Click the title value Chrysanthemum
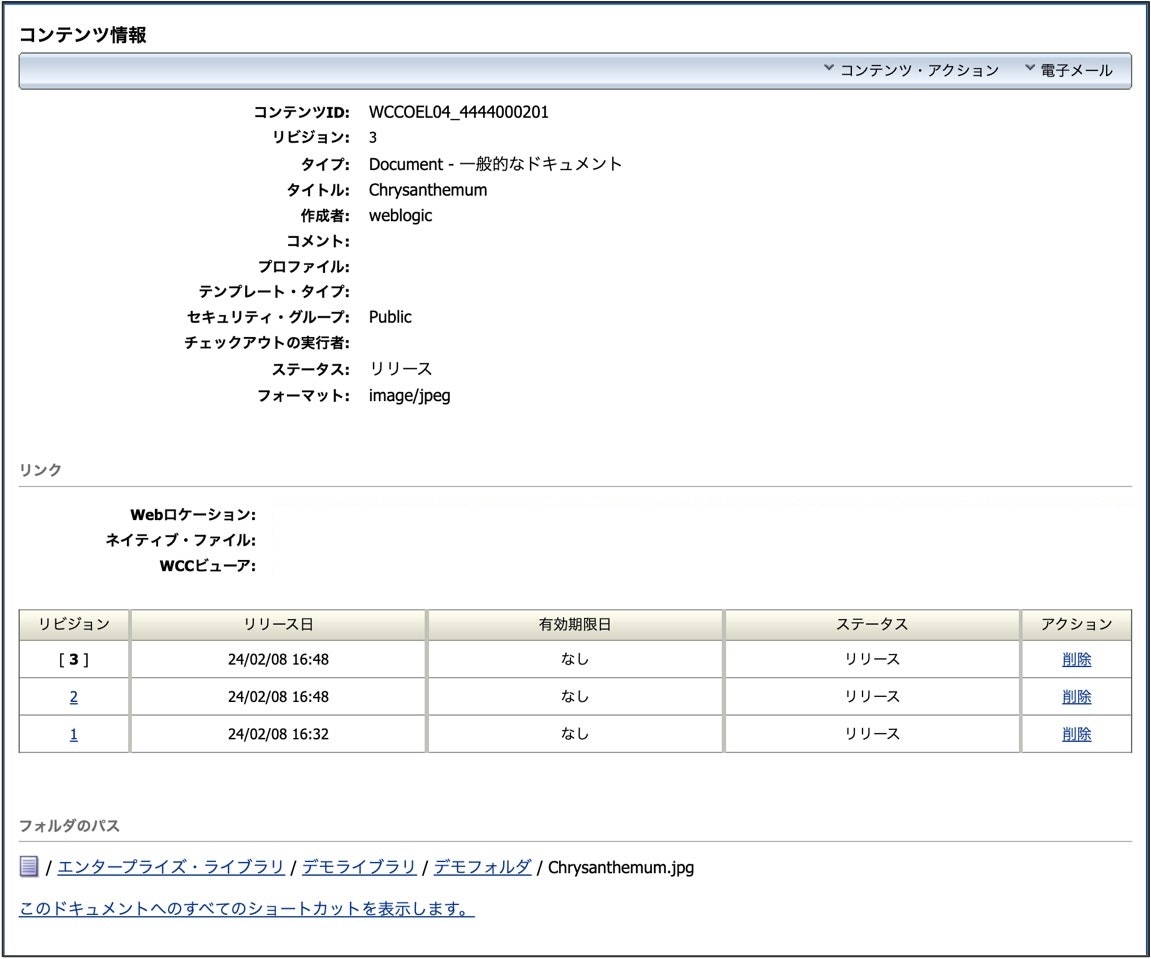Image resolution: width=1151 pixels, height=959 pixels. tap(428, 190)
